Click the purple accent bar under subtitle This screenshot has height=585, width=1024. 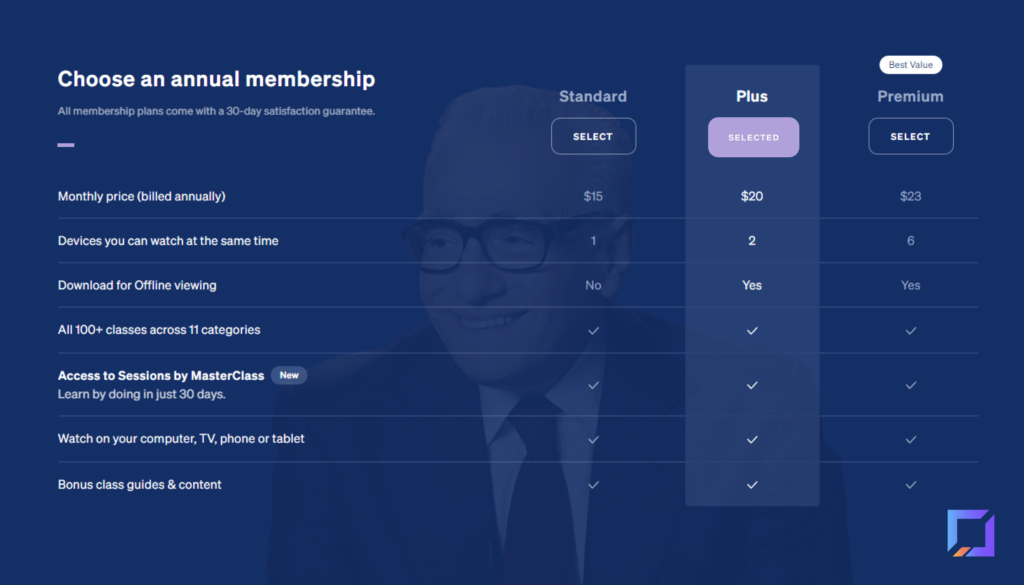point(66,145)
